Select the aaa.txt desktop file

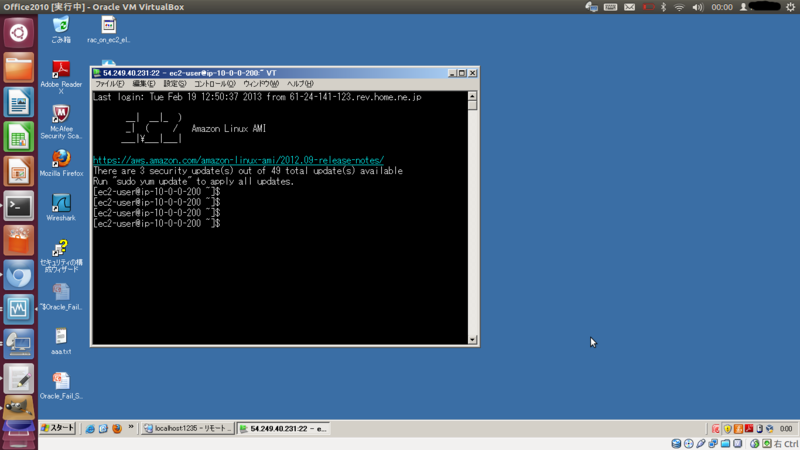coord(61,341)
